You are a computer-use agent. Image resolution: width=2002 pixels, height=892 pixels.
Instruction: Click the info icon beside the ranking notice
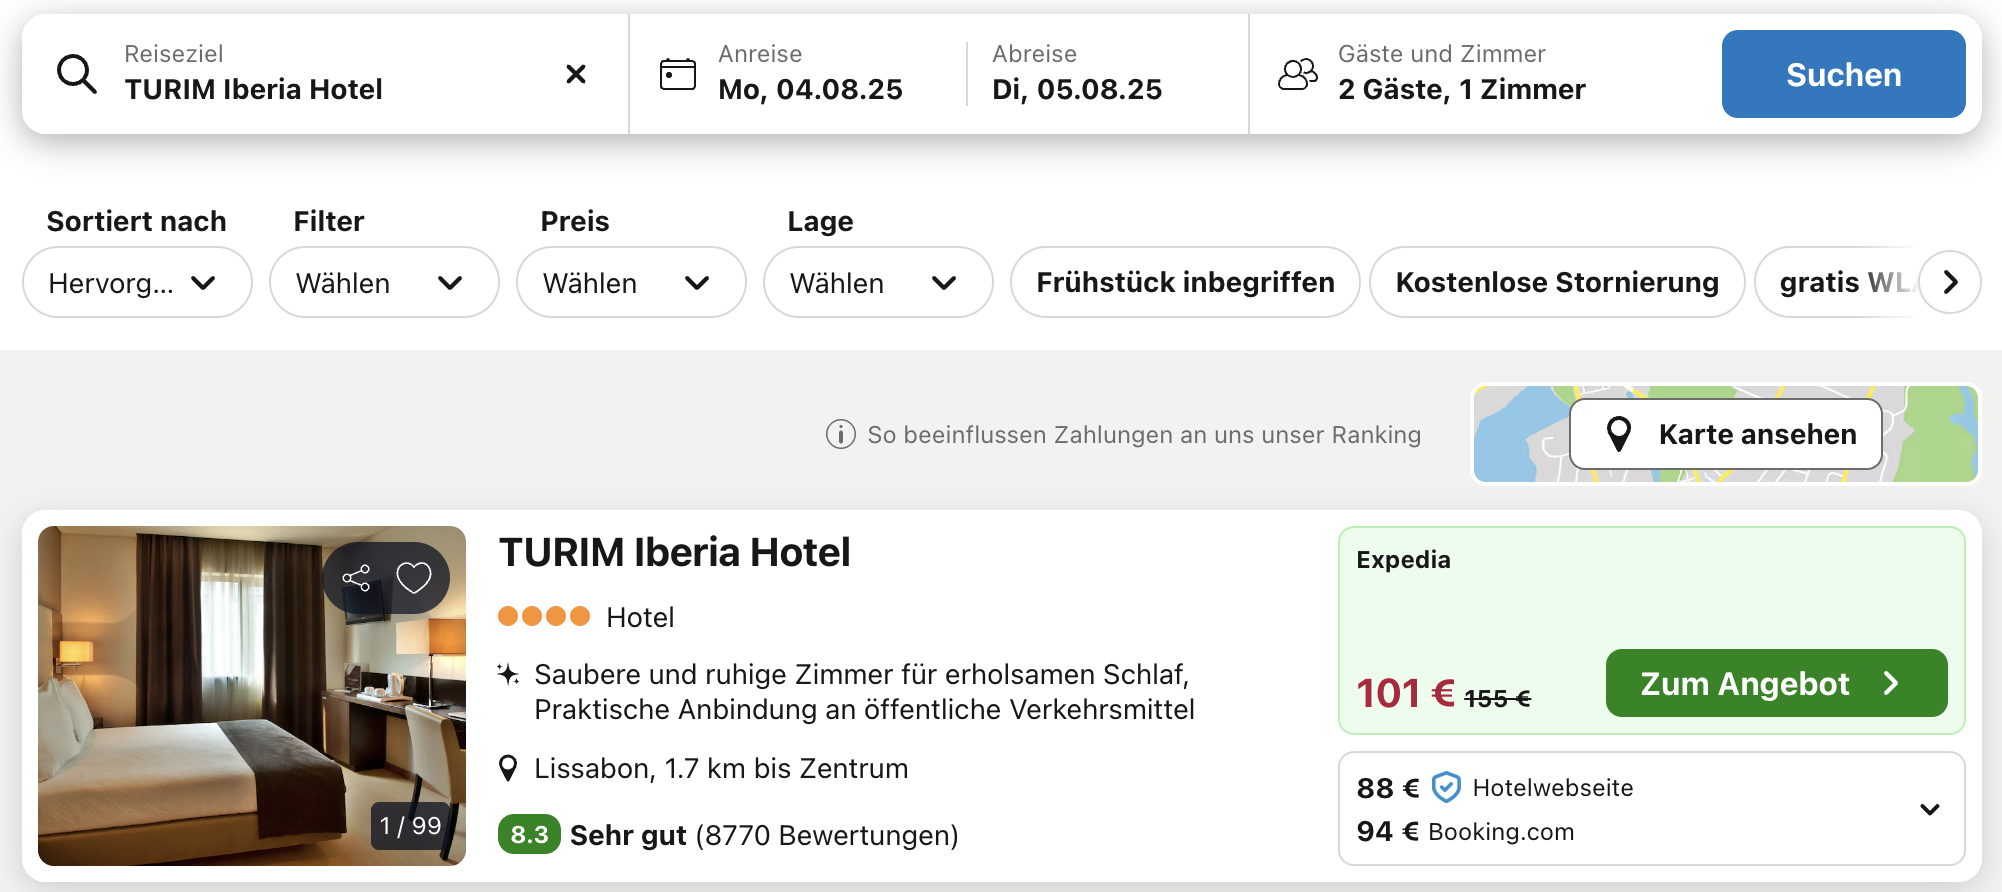840,435
